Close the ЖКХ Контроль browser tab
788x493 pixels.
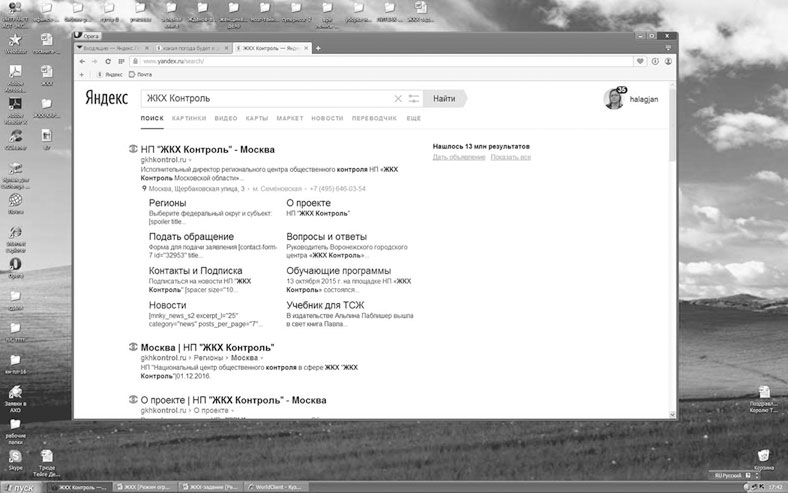[305, 48]
